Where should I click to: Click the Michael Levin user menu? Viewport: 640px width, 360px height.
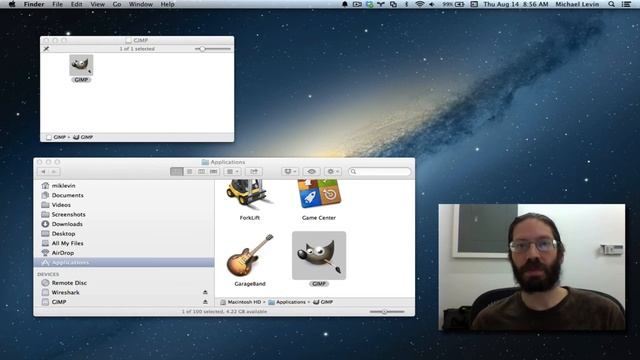point(577,4)
